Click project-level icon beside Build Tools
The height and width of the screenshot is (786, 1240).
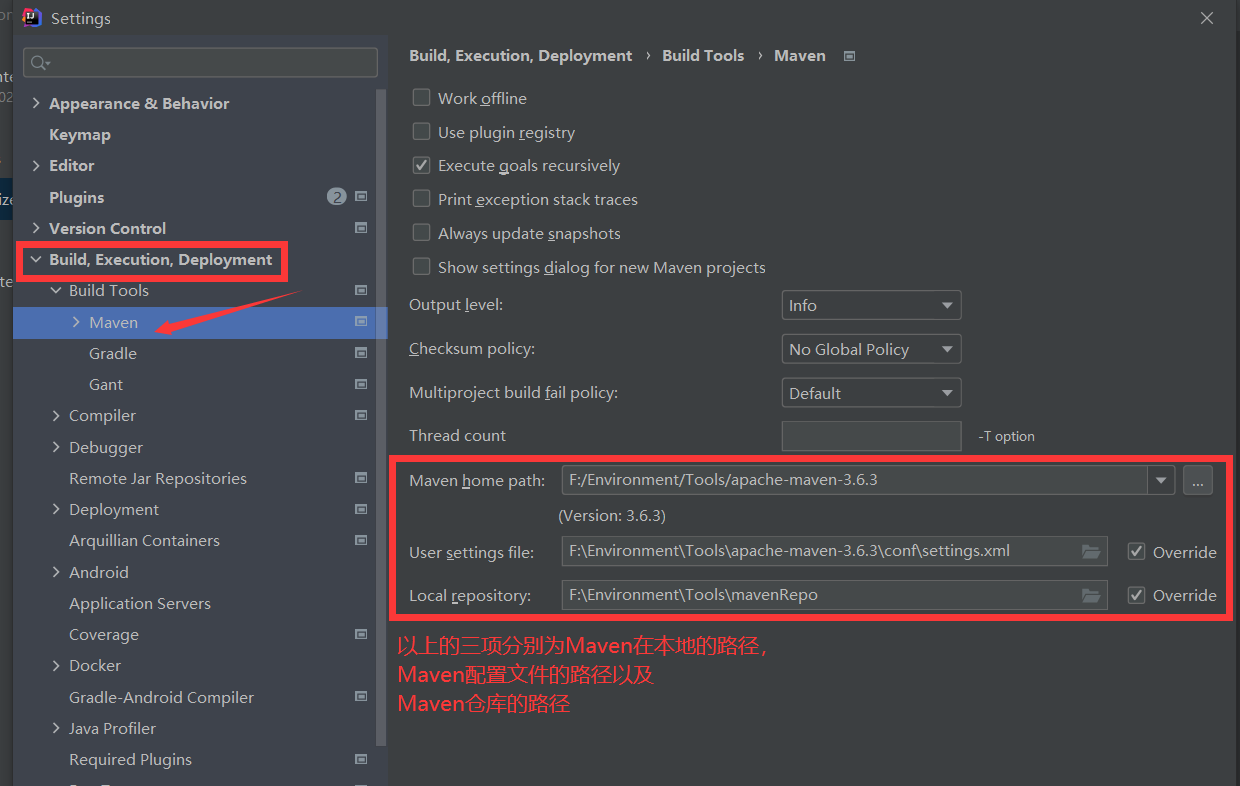pos(361,290)
